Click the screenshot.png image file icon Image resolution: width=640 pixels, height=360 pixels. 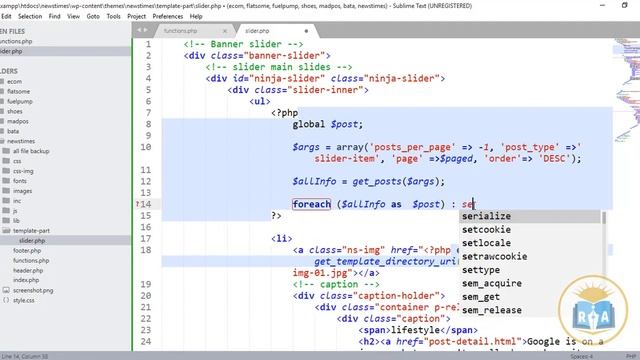point(6,290)
